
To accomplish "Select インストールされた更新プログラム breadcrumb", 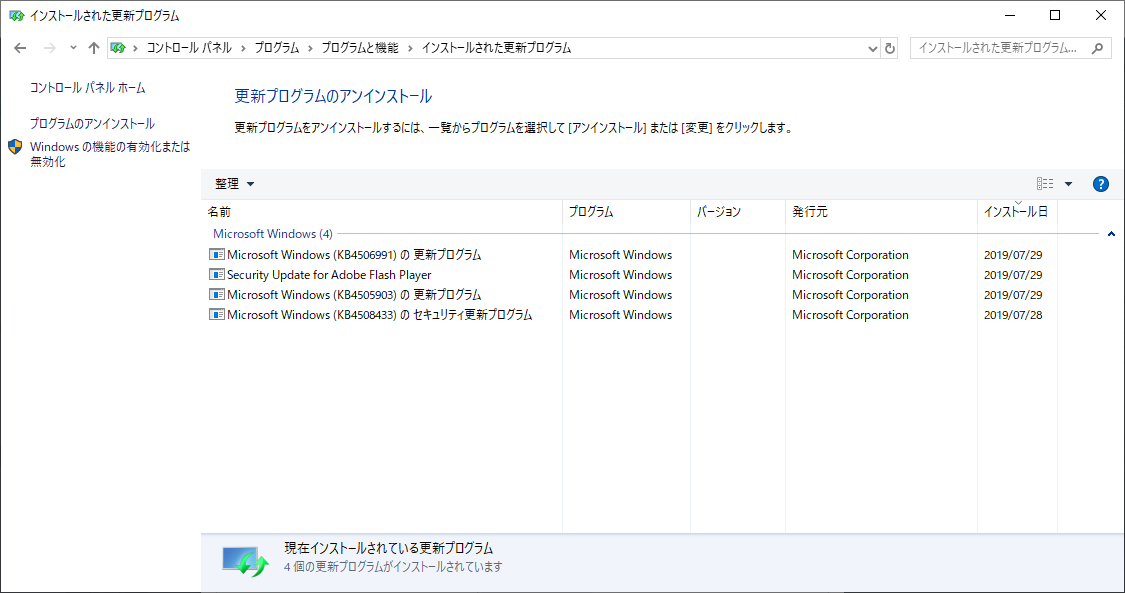I will point(496,48).
